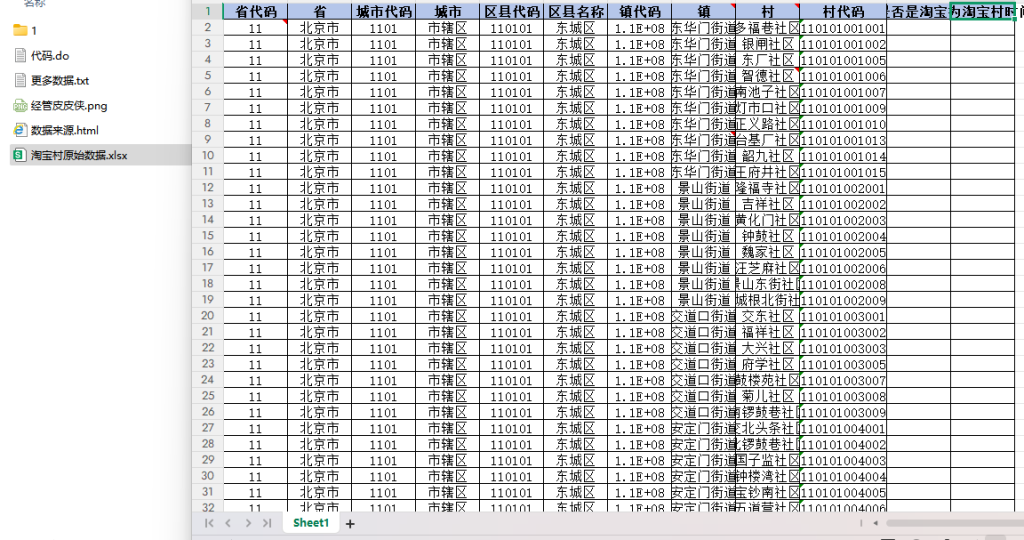Click the html browser icon beside 数据来源.html
Viewport: 1024px width, 540px height.
pyautogui.click(x=20, y=131)
